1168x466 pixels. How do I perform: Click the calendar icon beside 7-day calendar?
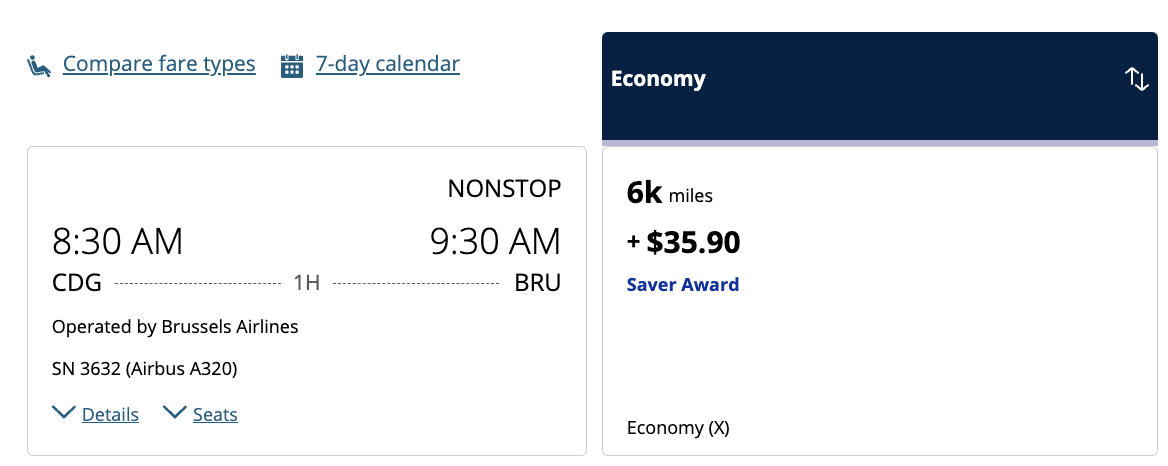[292, 66]
